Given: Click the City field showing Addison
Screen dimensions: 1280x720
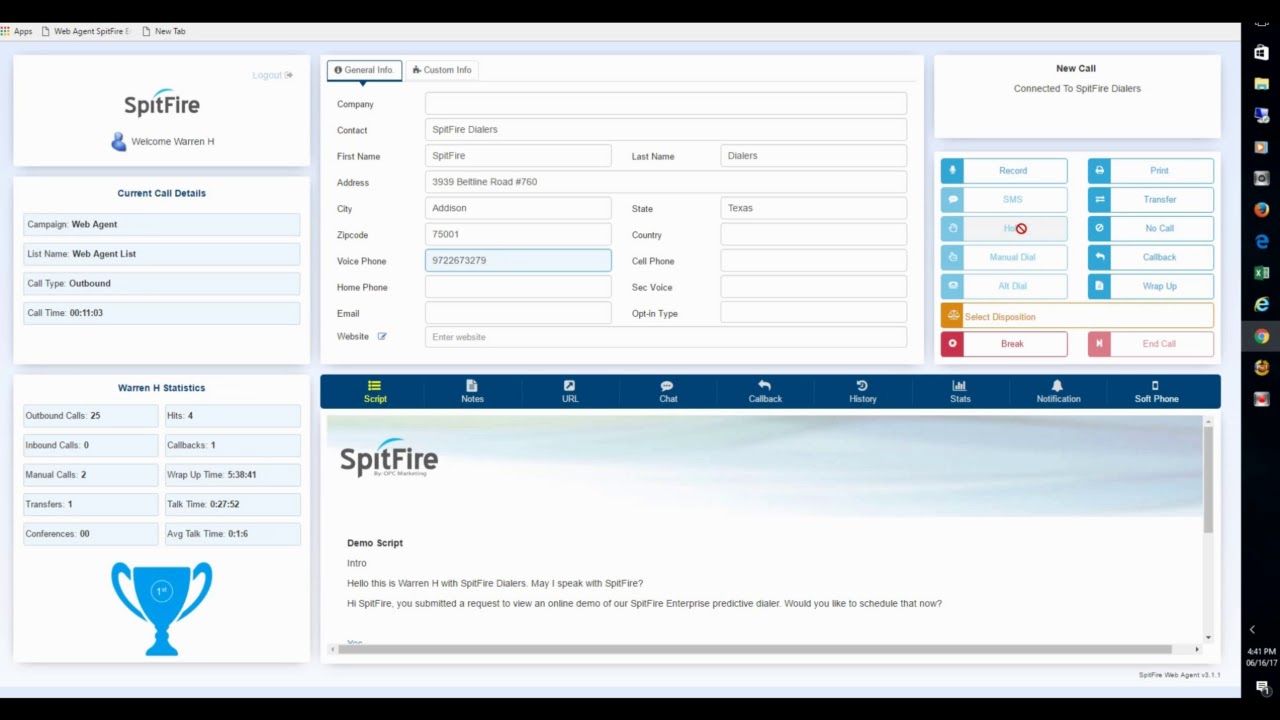Looking at the screenshot, I should (x=518, y=208).
